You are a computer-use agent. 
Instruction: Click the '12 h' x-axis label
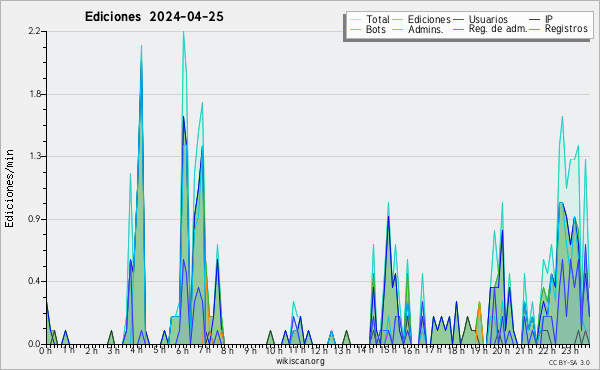(319, 350)
